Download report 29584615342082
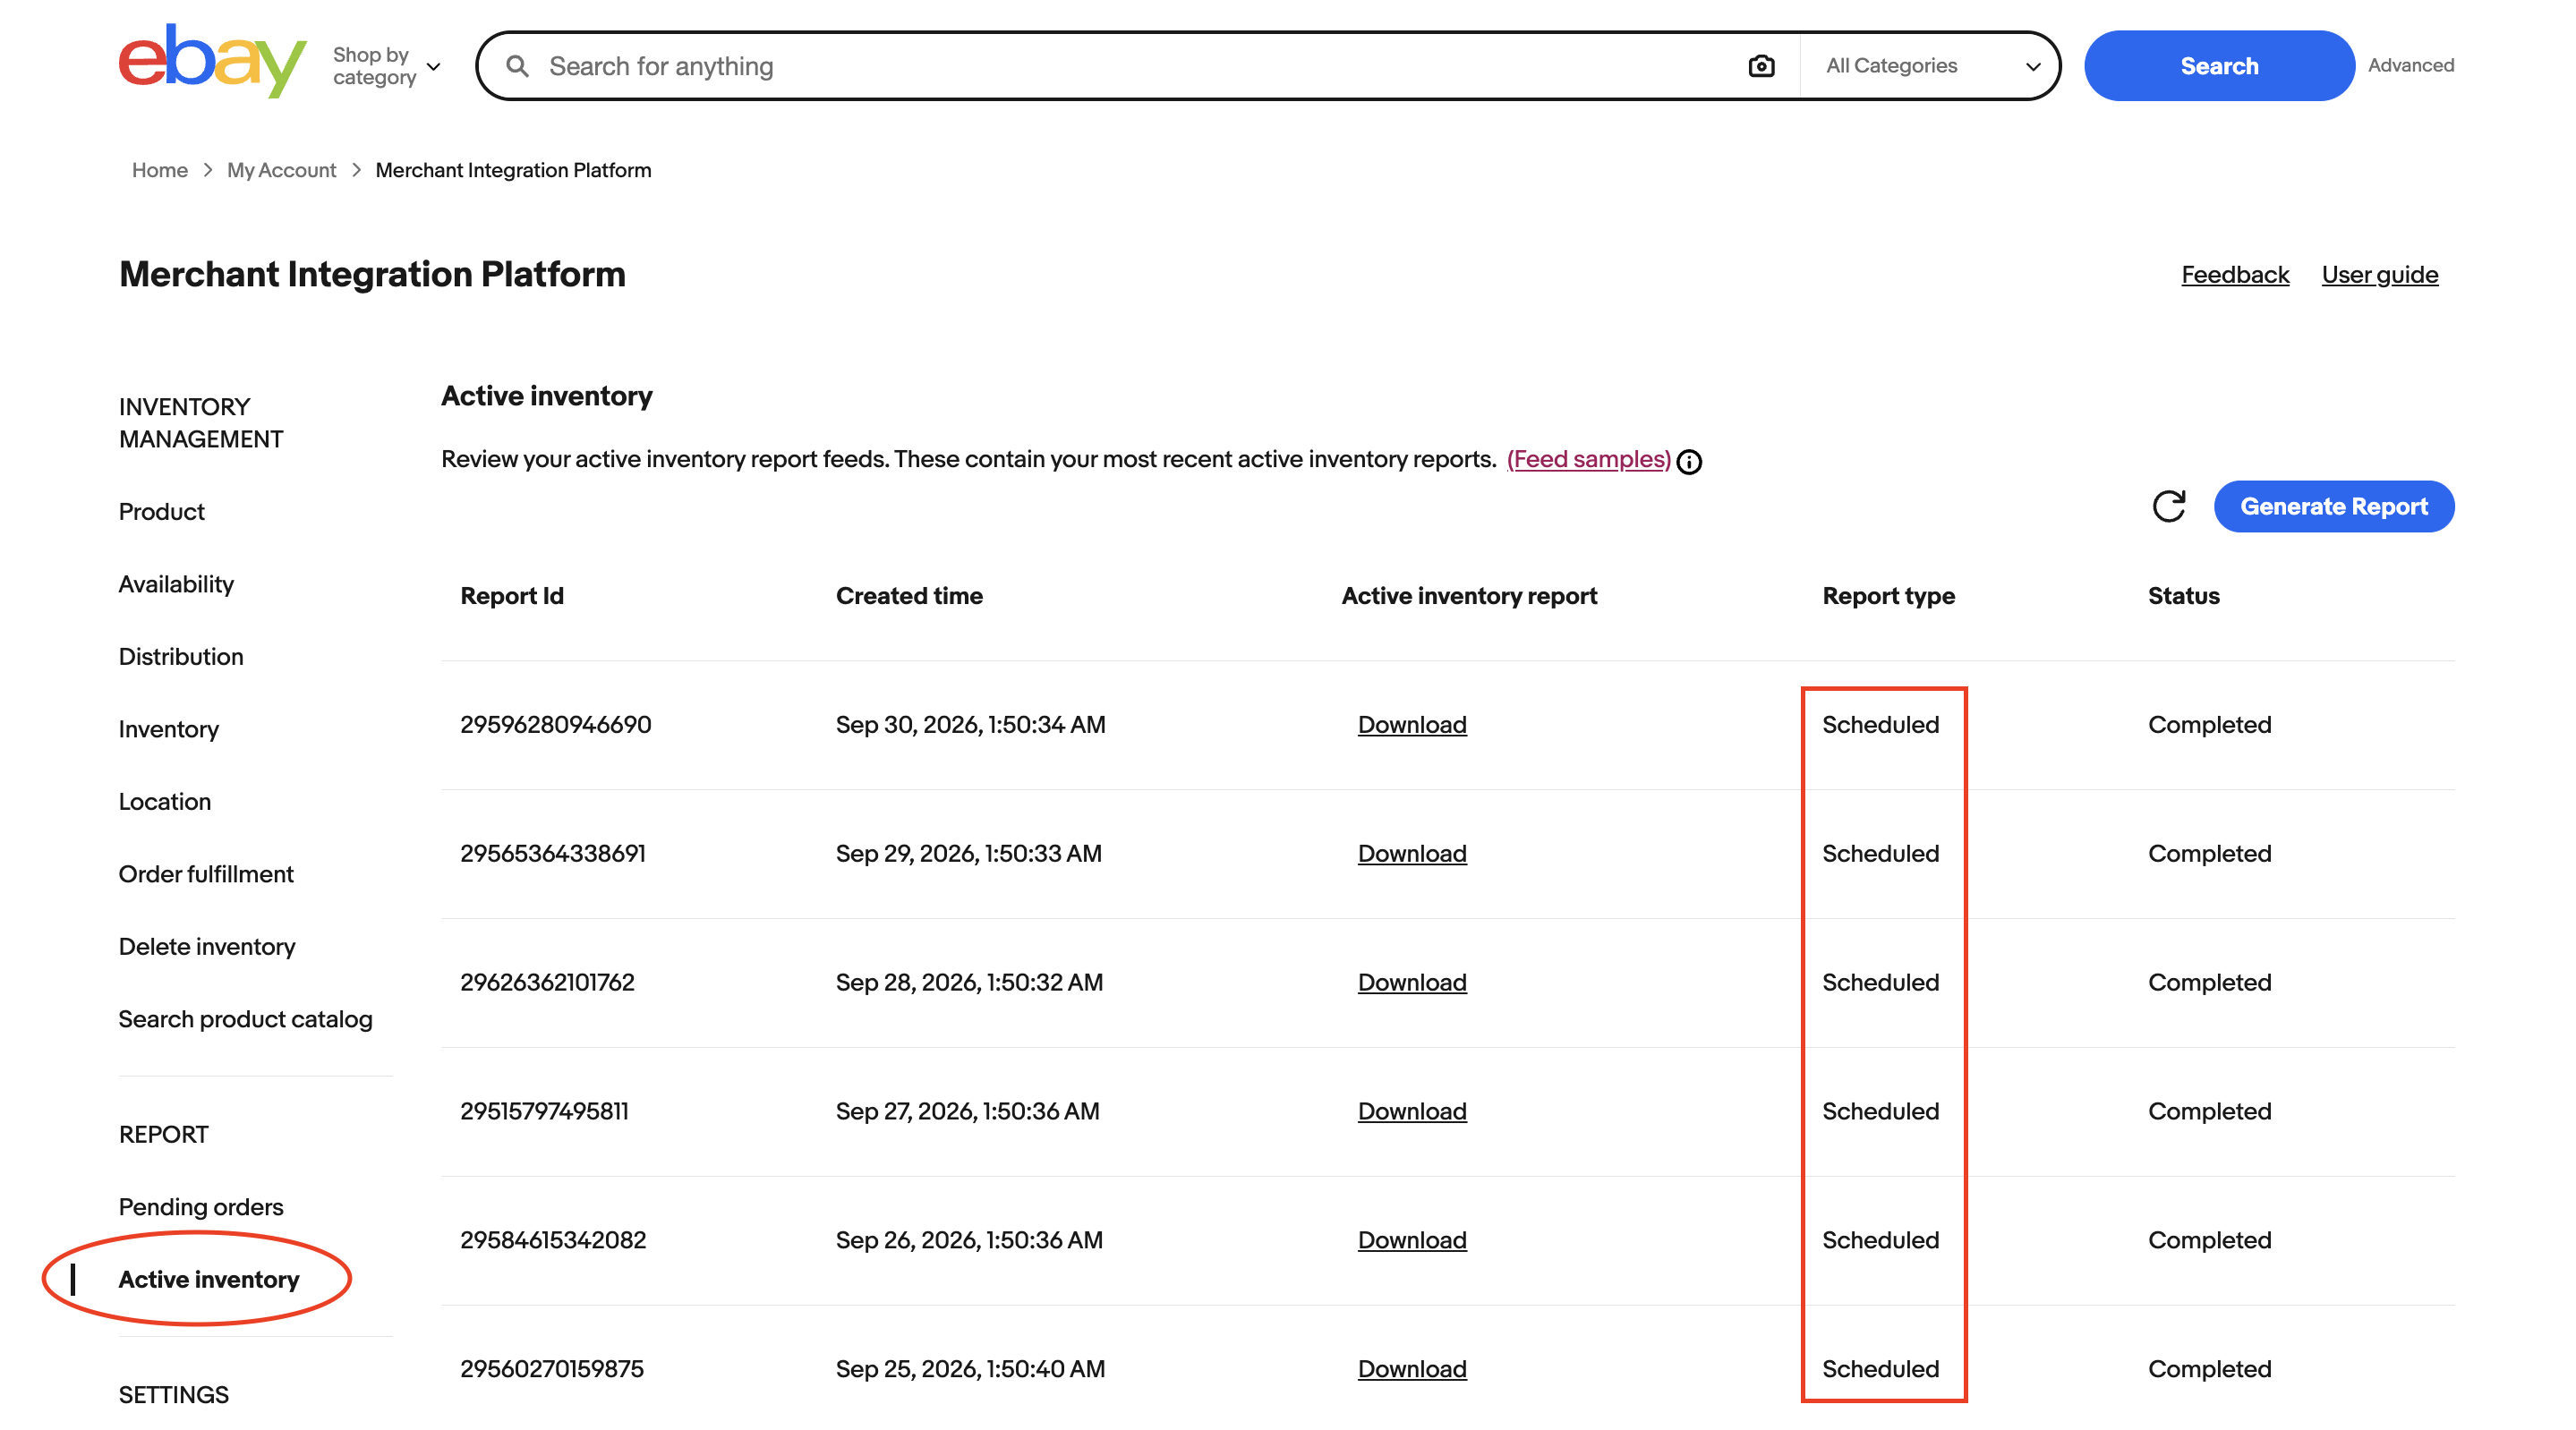This screenshot has width=2576, height=1430. coord(1411,1240)
